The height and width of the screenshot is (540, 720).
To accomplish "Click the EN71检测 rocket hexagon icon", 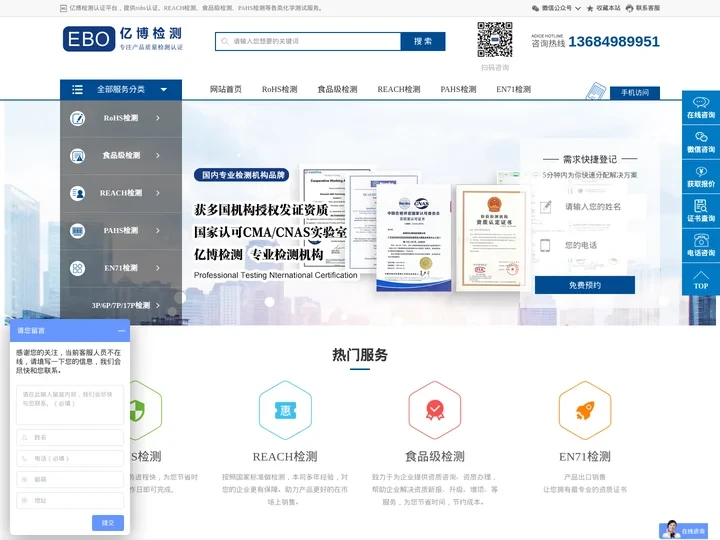I will [x=585, y=410].
